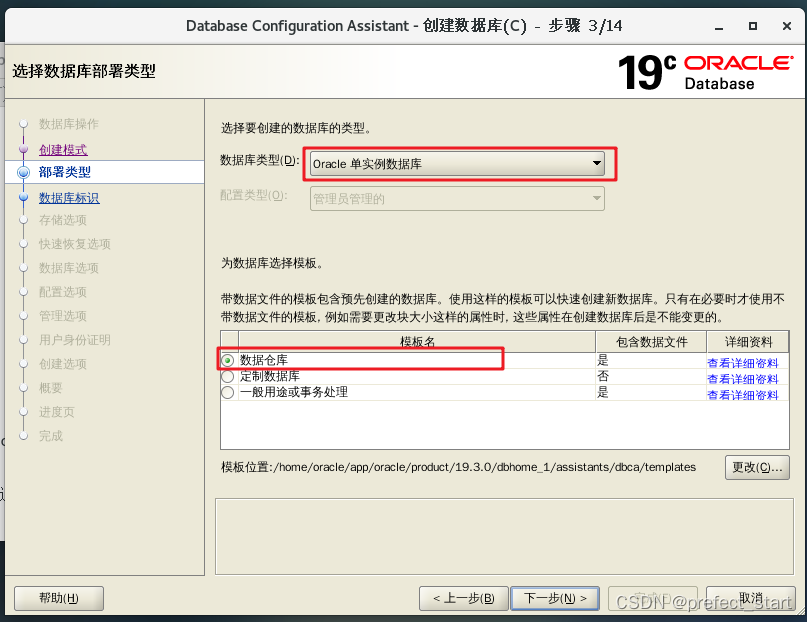Select the 定制数据库 template radio button
This screenshot has height=622, width=807.
click(x=228, y=377)
